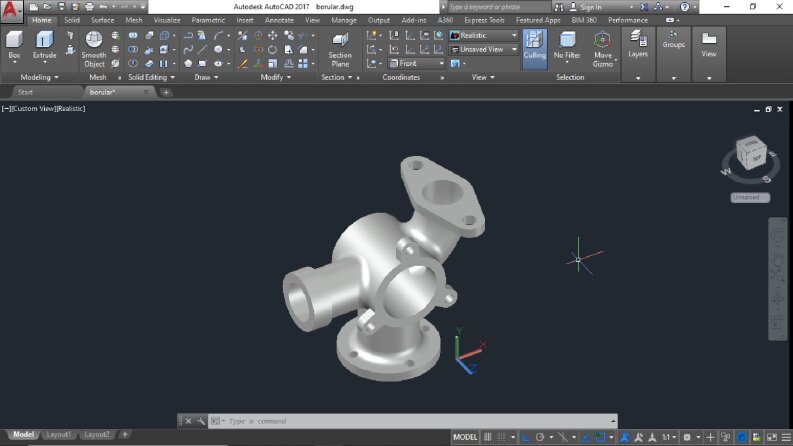Viewport: 793px width, 446px height.
Task: Open the Front UCS dropdown
Action: tap(417, 63)
